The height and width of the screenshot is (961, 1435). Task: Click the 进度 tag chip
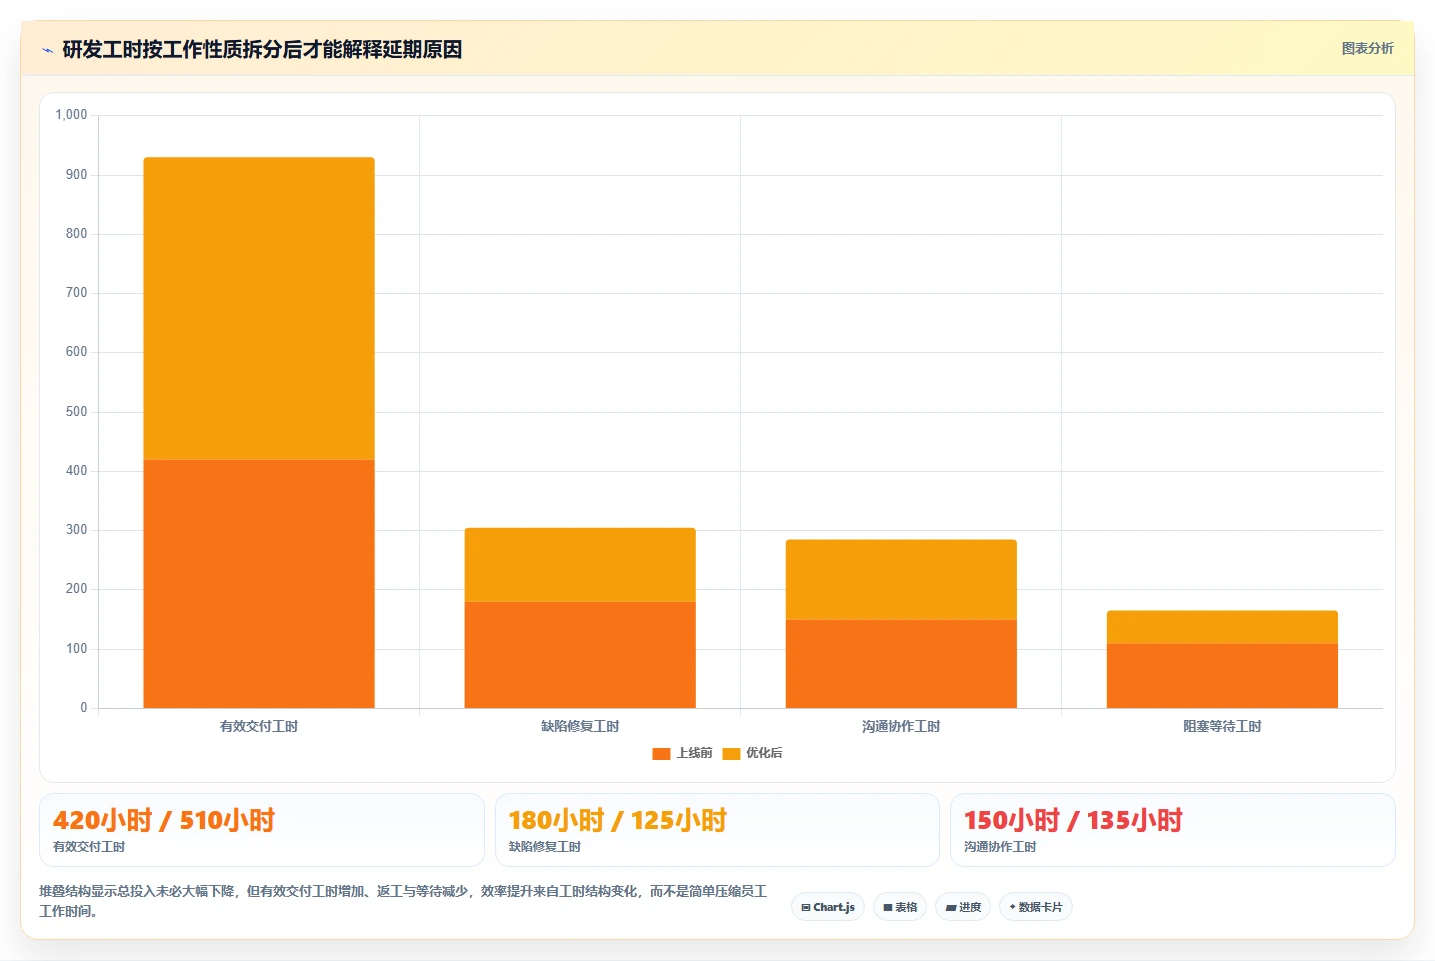coord(963,907)
